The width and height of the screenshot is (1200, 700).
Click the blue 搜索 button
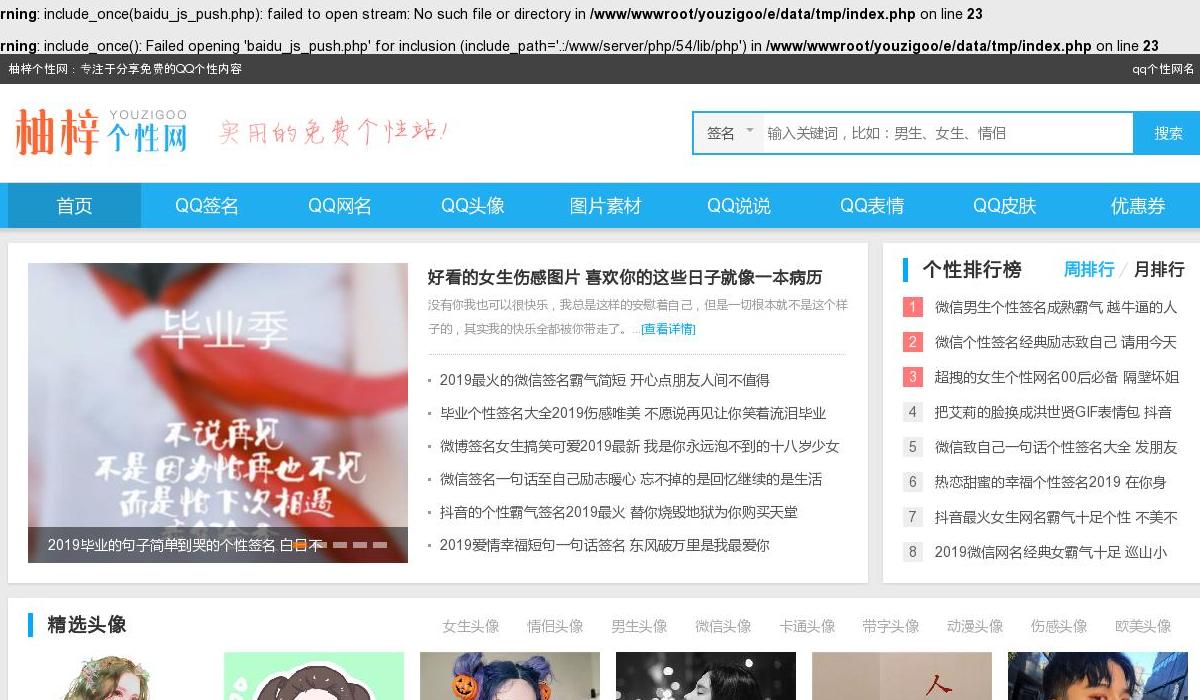(1167, 133)
